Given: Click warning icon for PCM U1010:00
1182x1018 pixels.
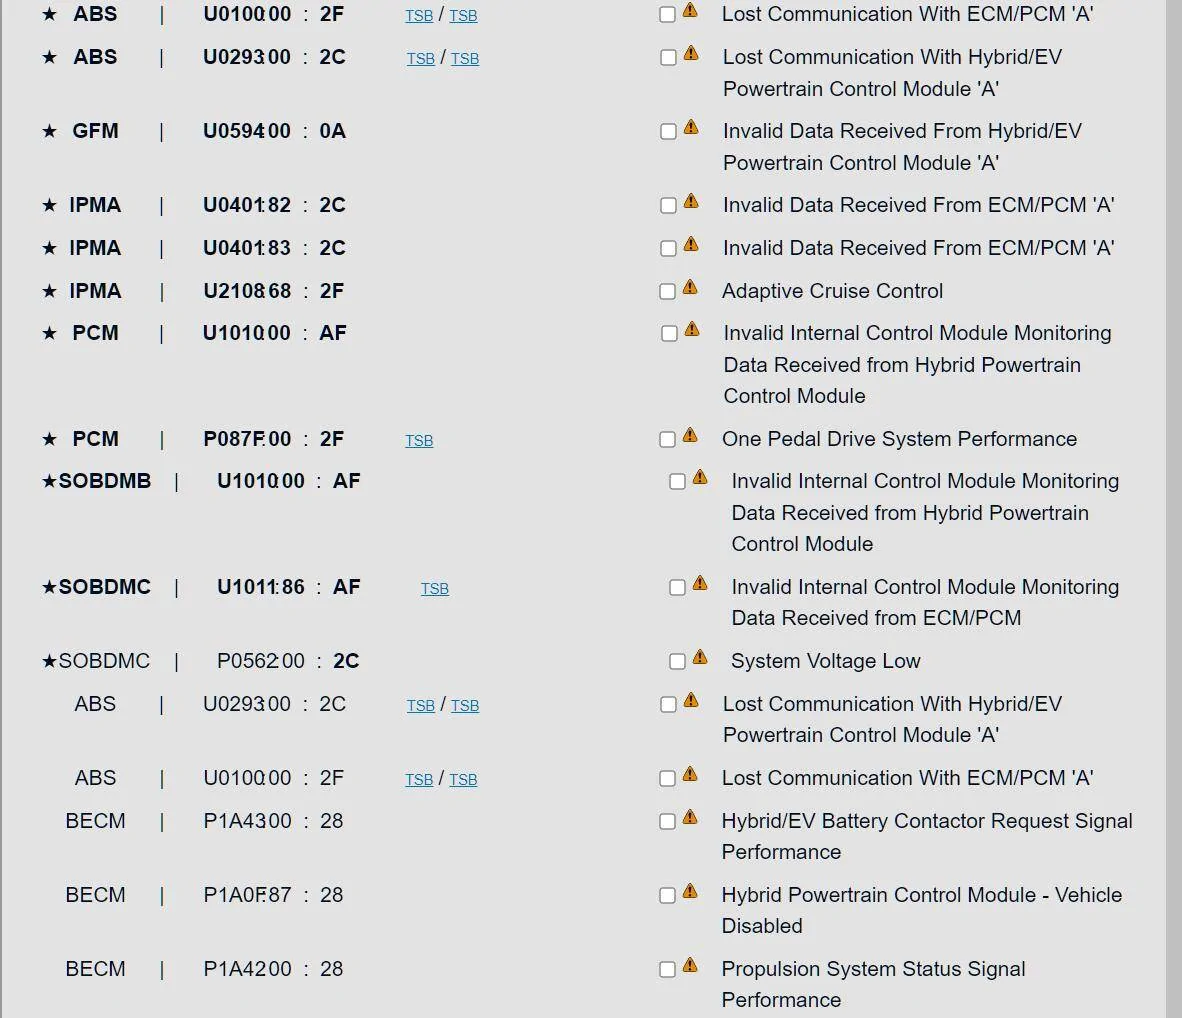Looking at the screenshot, I should pyautogui.click(x=691, y=330).
